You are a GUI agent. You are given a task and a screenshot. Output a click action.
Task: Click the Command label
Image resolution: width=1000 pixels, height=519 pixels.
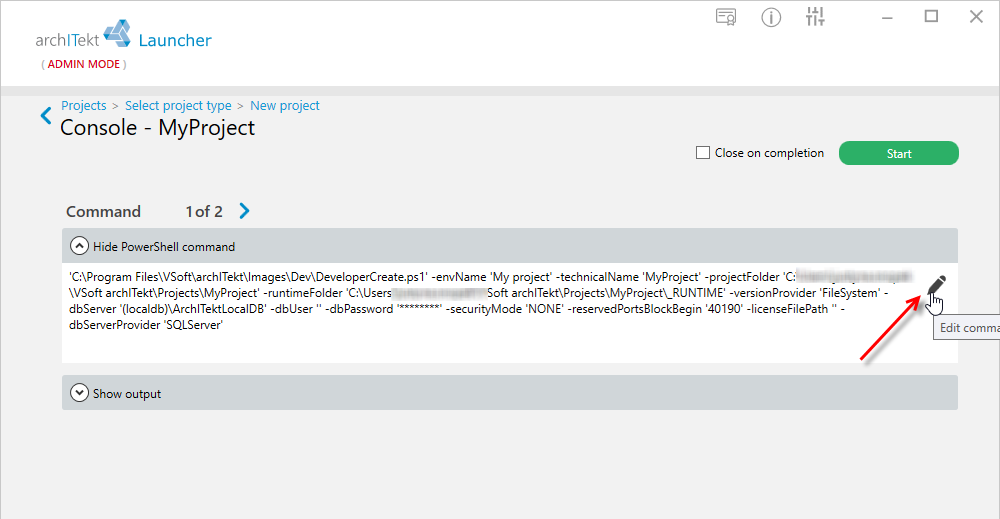103,212
